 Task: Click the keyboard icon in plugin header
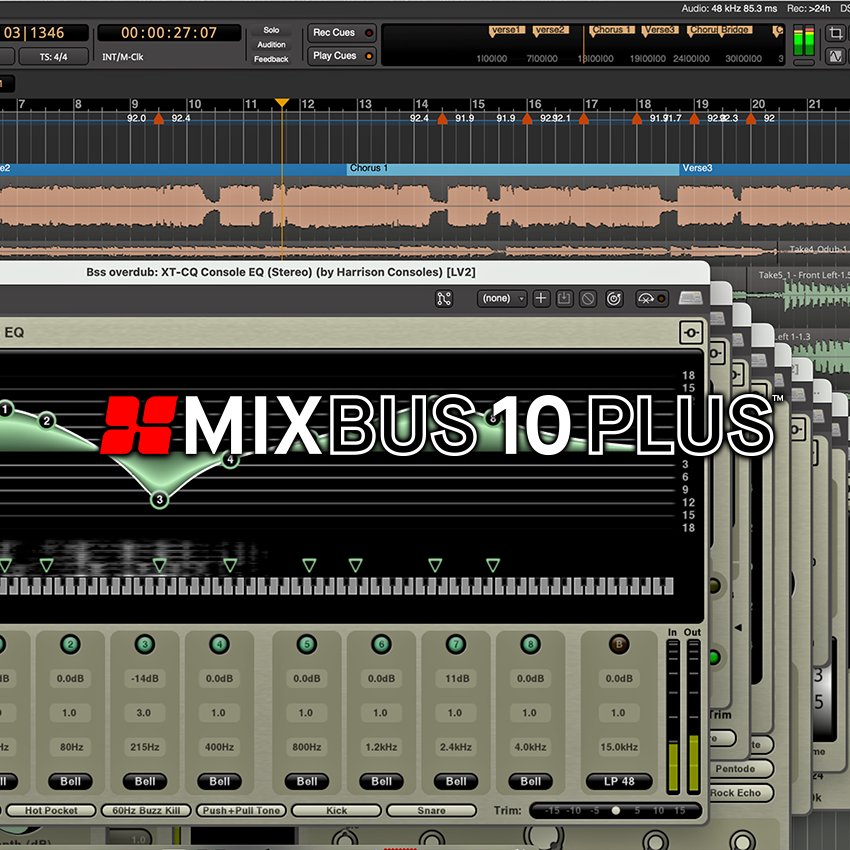click(690, 298)
